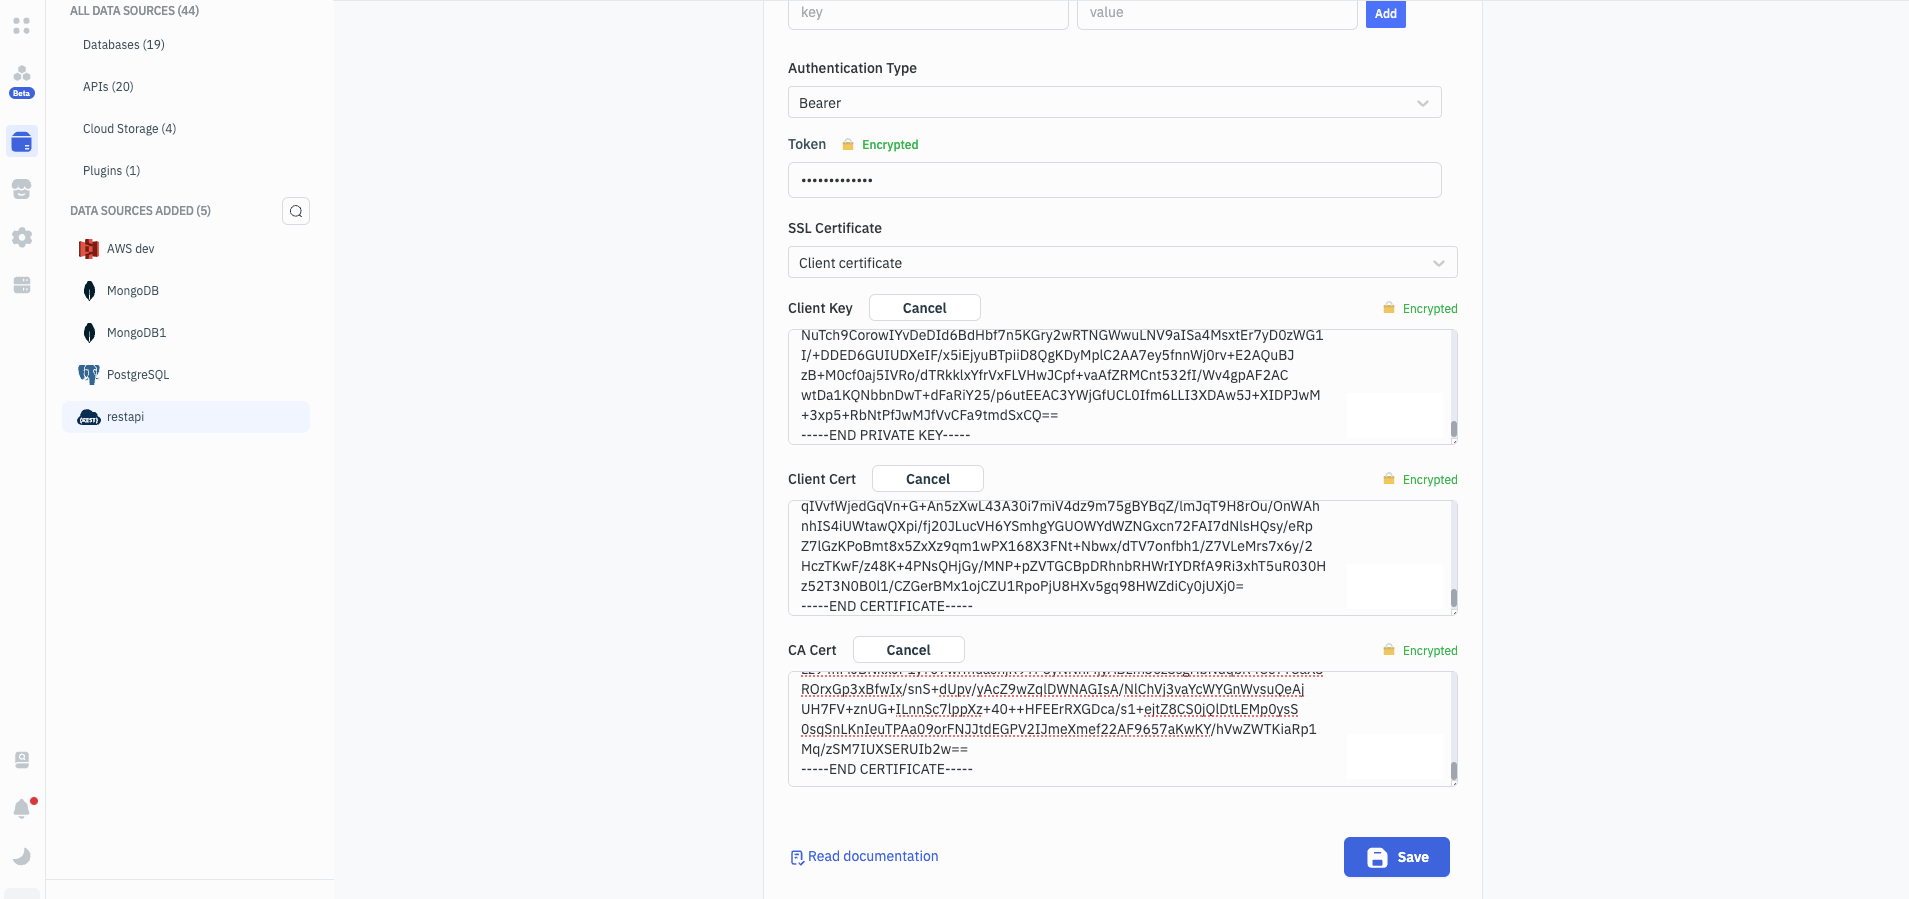Screen dimensions: 1909x899
Task: Toggle dark mode with the moon icon
Action: click(x=22, y=856)
